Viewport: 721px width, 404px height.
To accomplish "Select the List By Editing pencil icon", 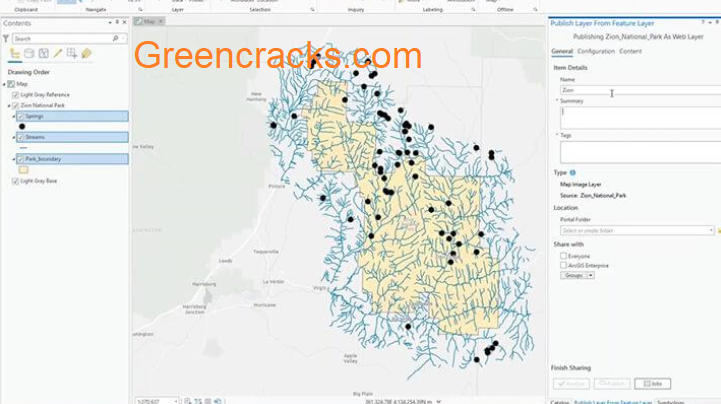I will point(57,53).
